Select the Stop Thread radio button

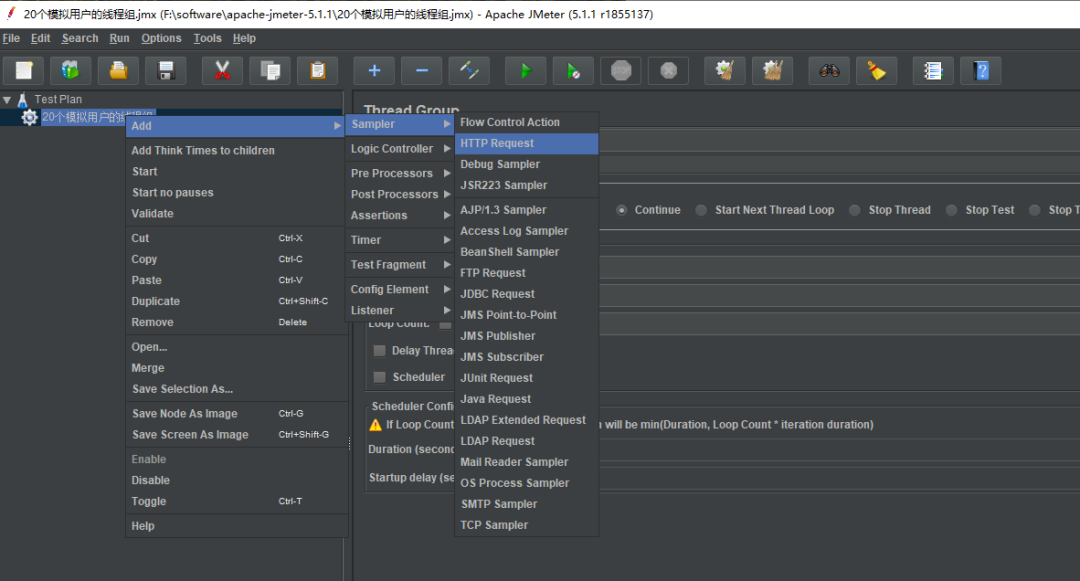point(854,210)
